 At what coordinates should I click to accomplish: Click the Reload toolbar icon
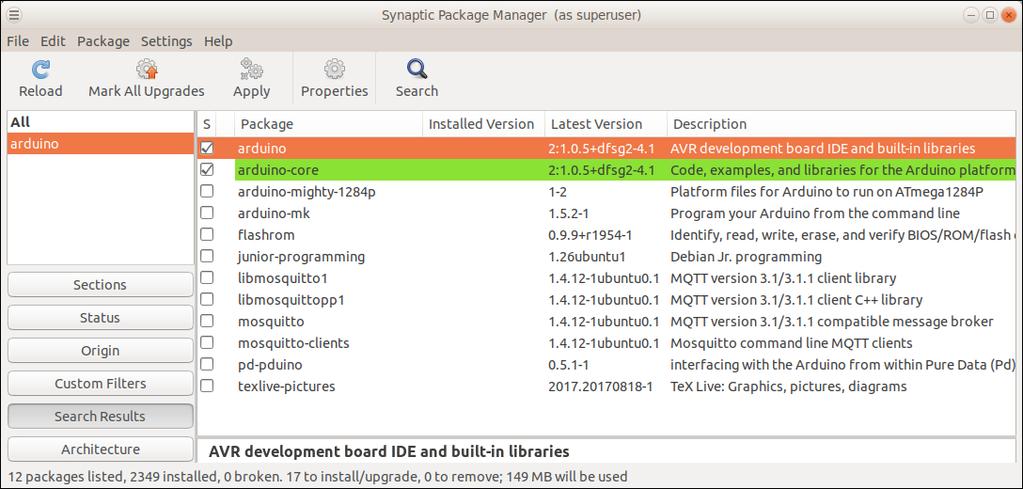pyautogui.click(x=40, y=69)
